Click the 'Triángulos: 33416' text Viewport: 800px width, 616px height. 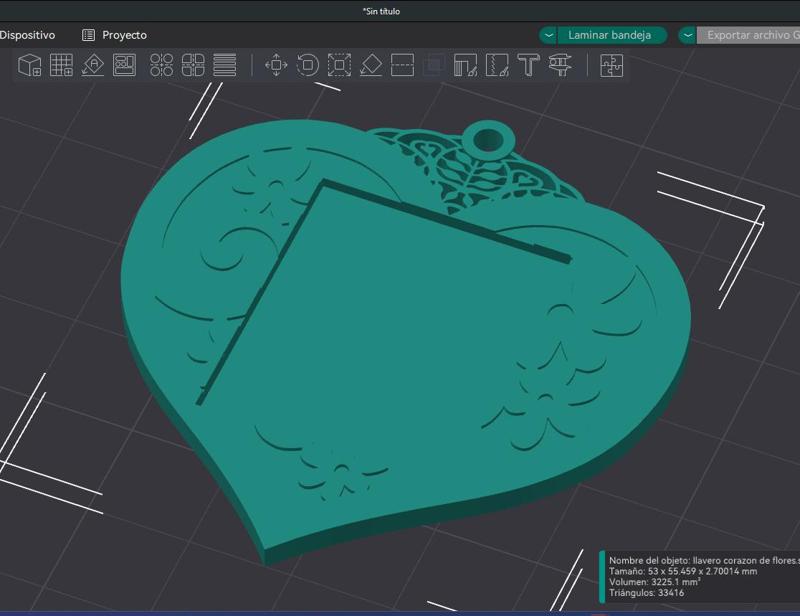coord(646,593)
